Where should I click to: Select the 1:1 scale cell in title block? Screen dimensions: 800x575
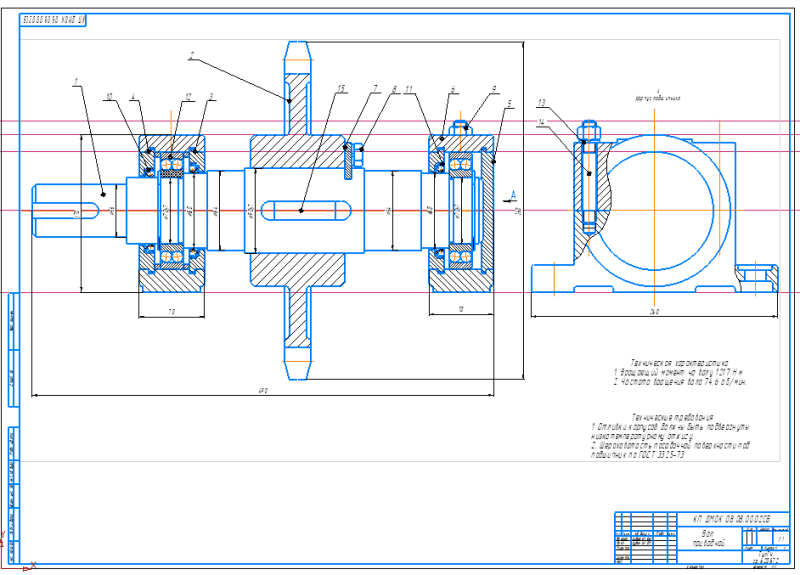point(781,539)
